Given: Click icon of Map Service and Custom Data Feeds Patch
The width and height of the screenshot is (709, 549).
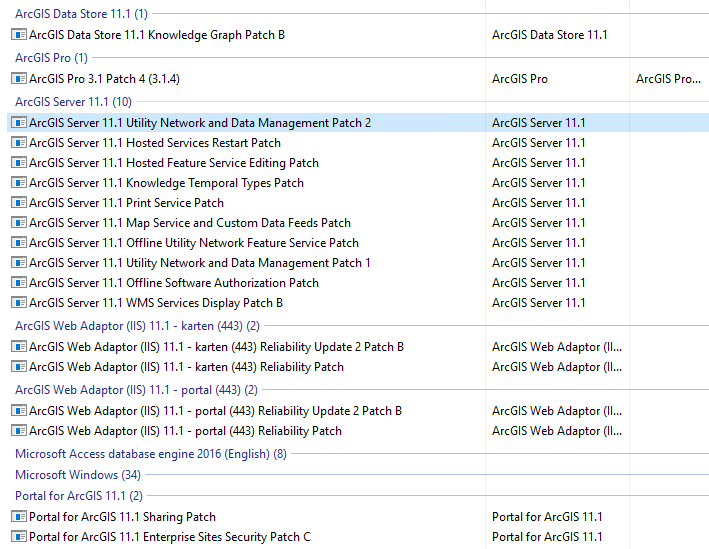Looking at the screenshot, I should (x=19, y=222).
